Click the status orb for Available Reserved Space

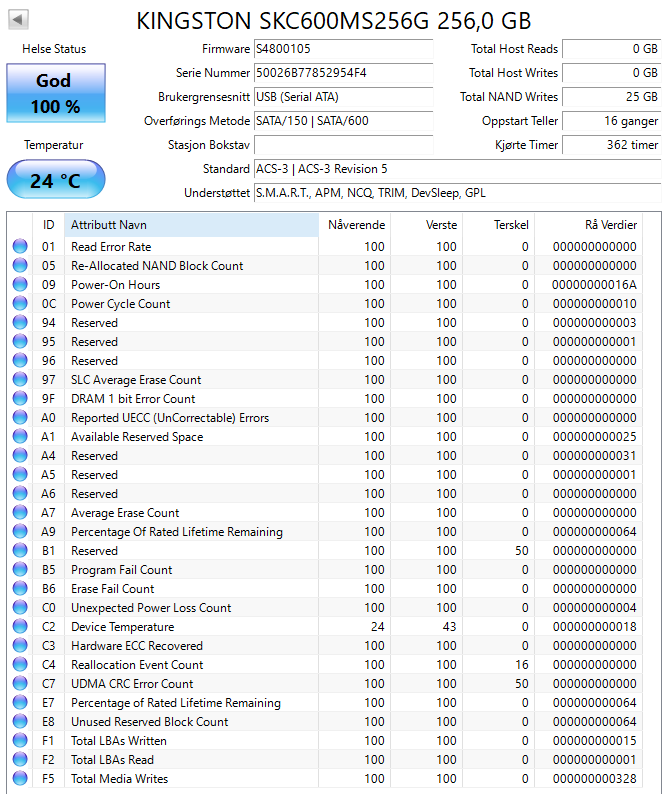point(20,436)
